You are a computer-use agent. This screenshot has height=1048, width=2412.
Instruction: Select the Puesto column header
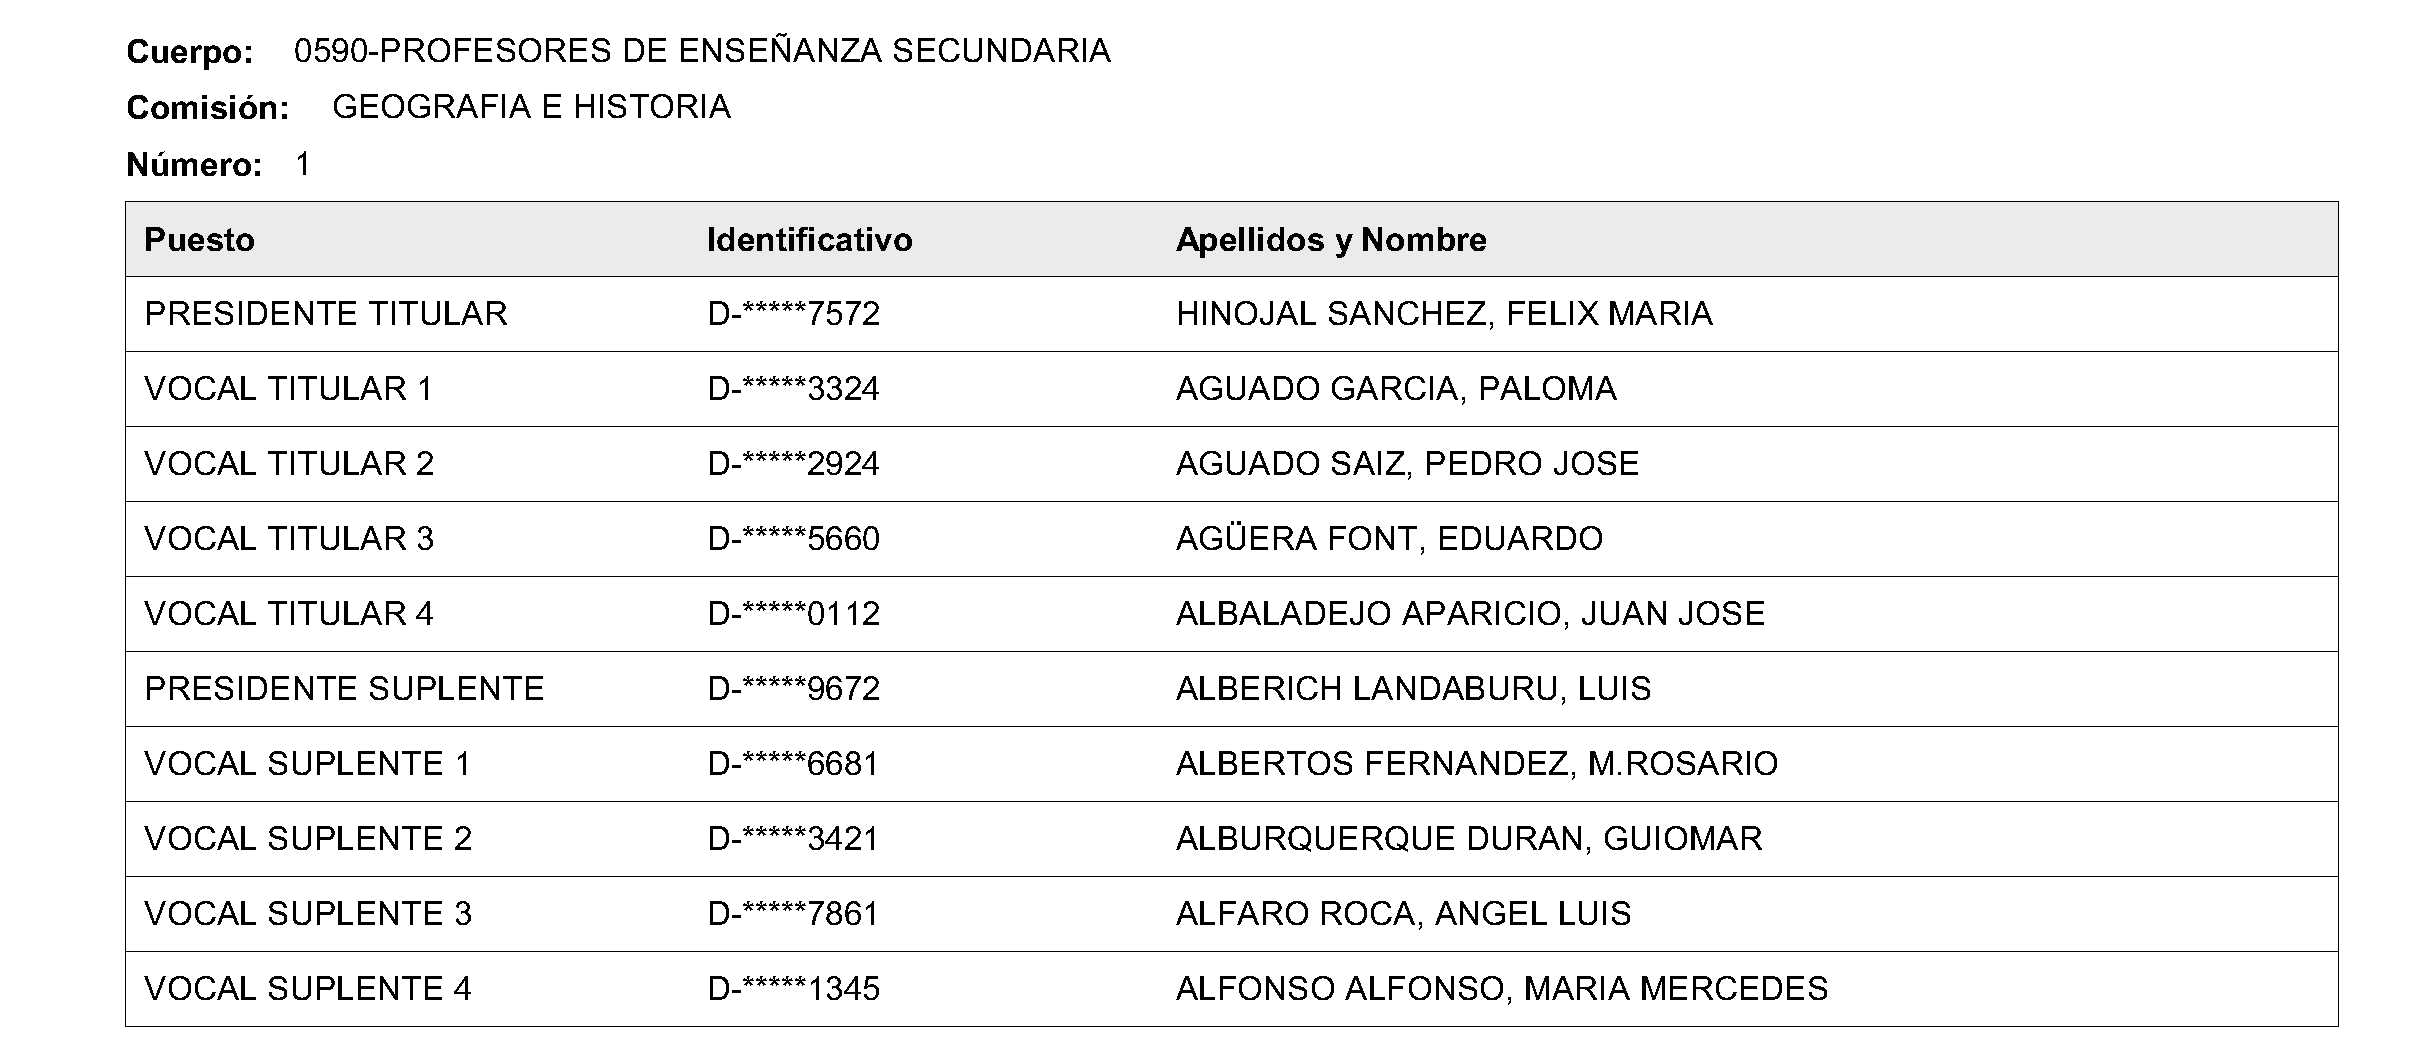coord(199,240)
